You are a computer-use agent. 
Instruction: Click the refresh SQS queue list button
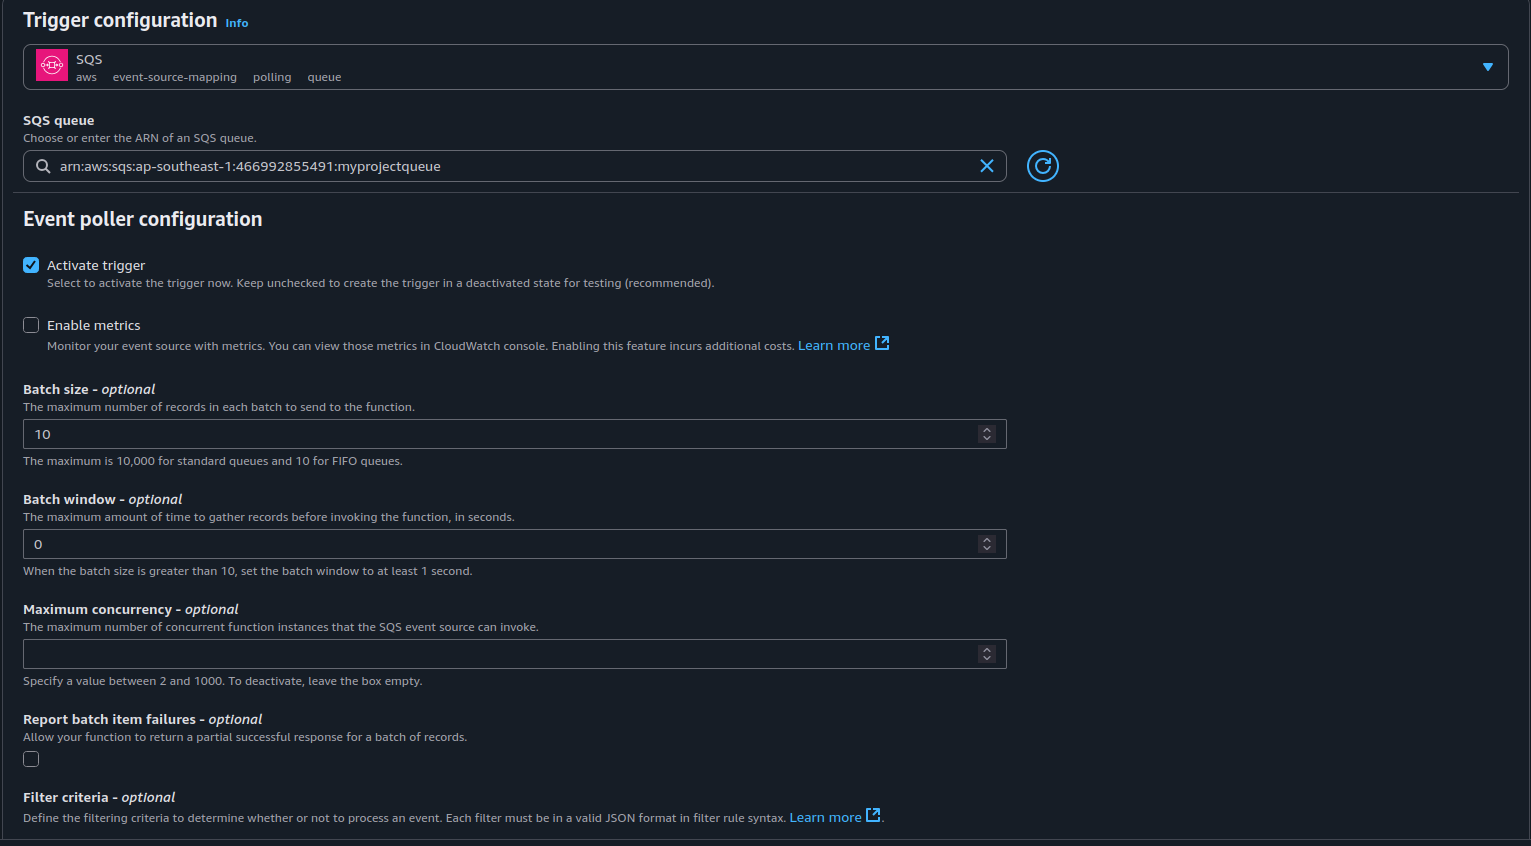(x=1042, y=166)
